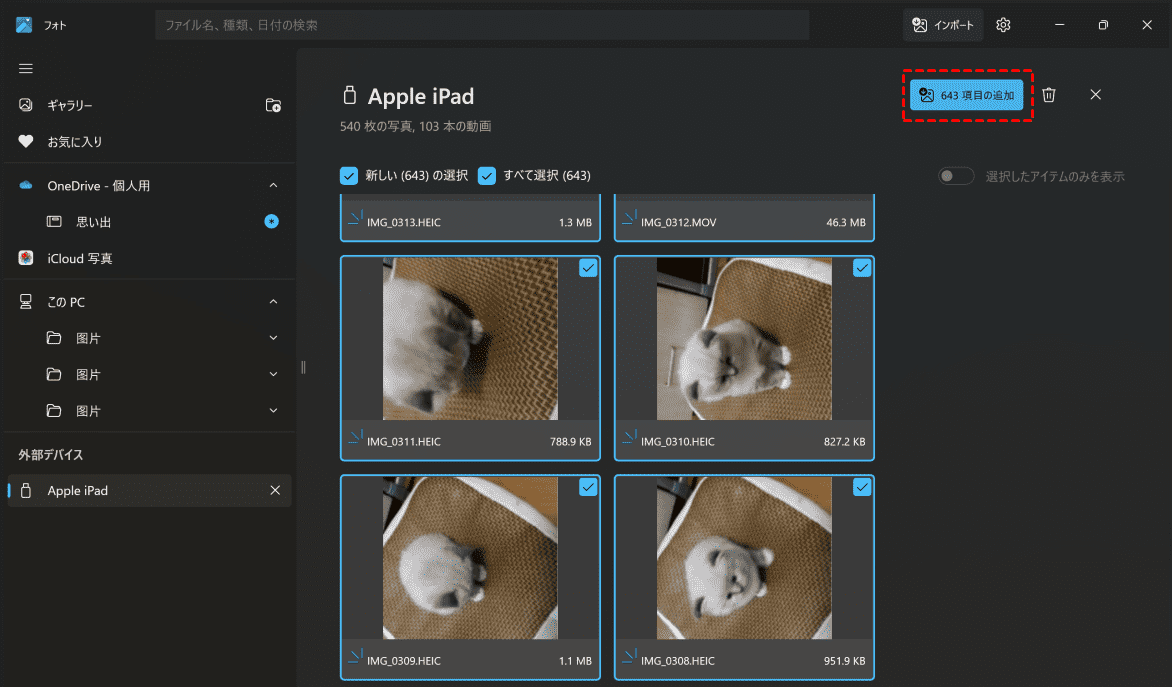Open お気に入り in the sidebar
The width and height of the screenshot is (1172, 687).
75,142
